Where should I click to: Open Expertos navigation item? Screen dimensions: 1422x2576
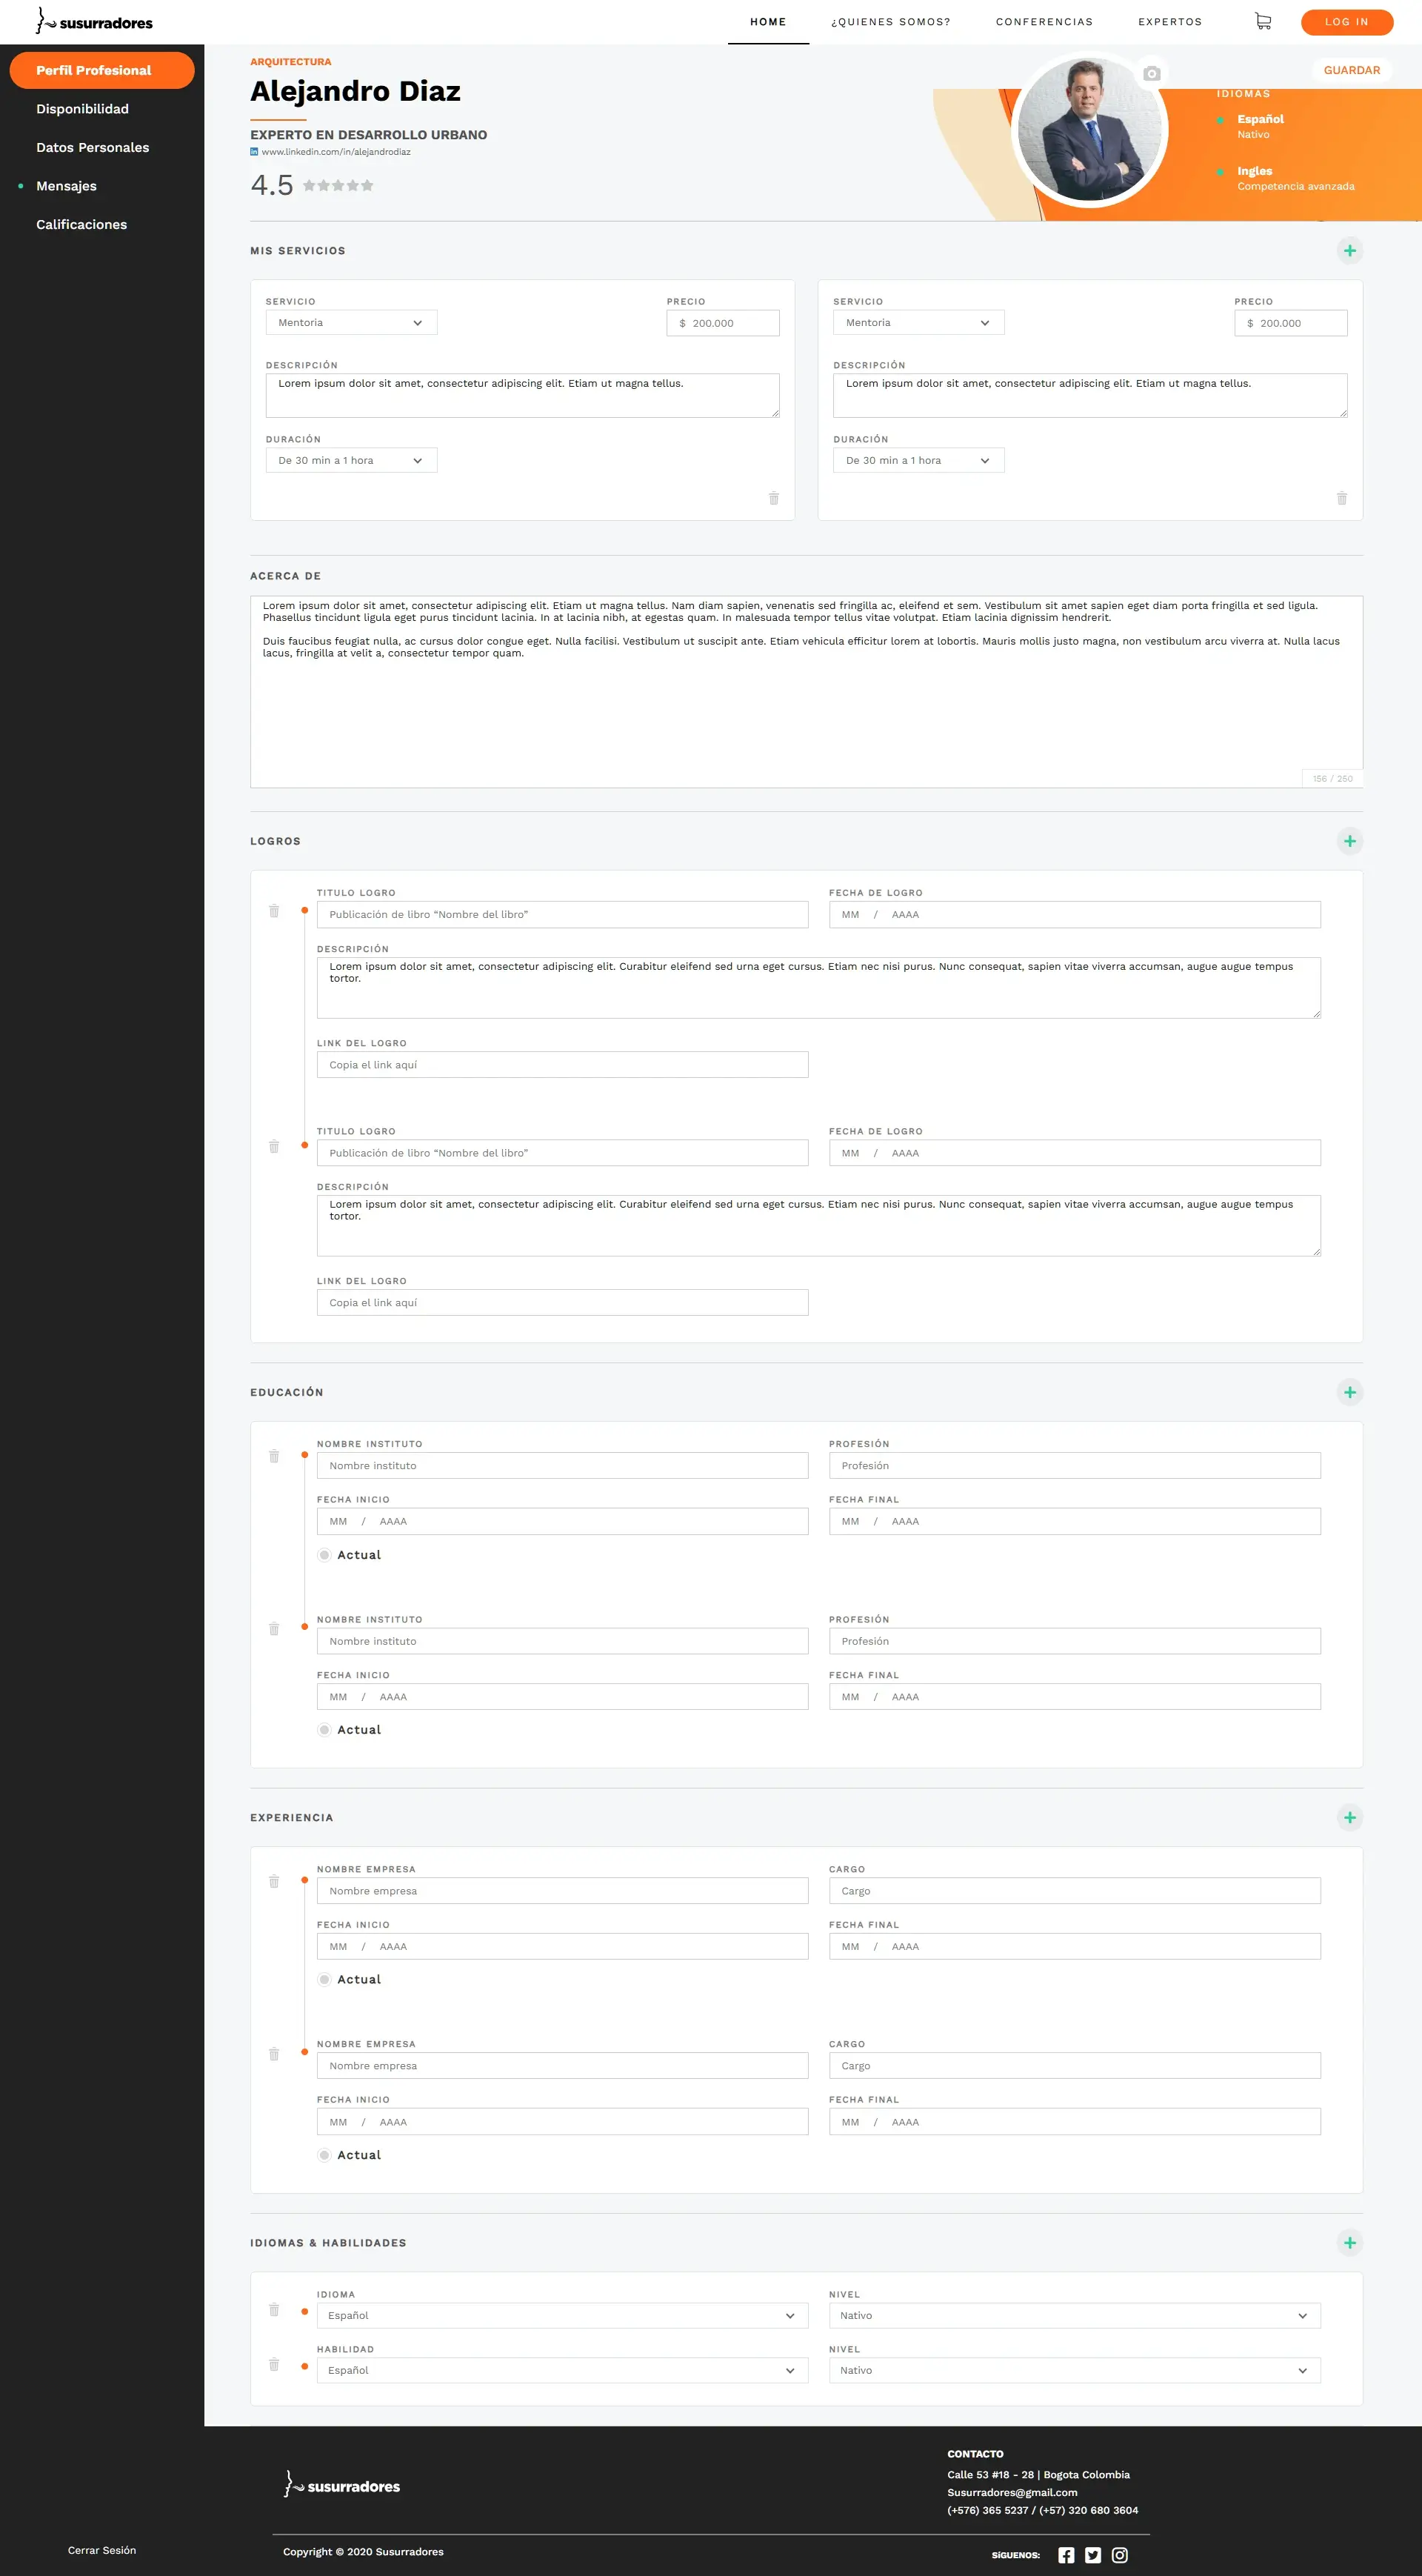[x=1170, y=22]
